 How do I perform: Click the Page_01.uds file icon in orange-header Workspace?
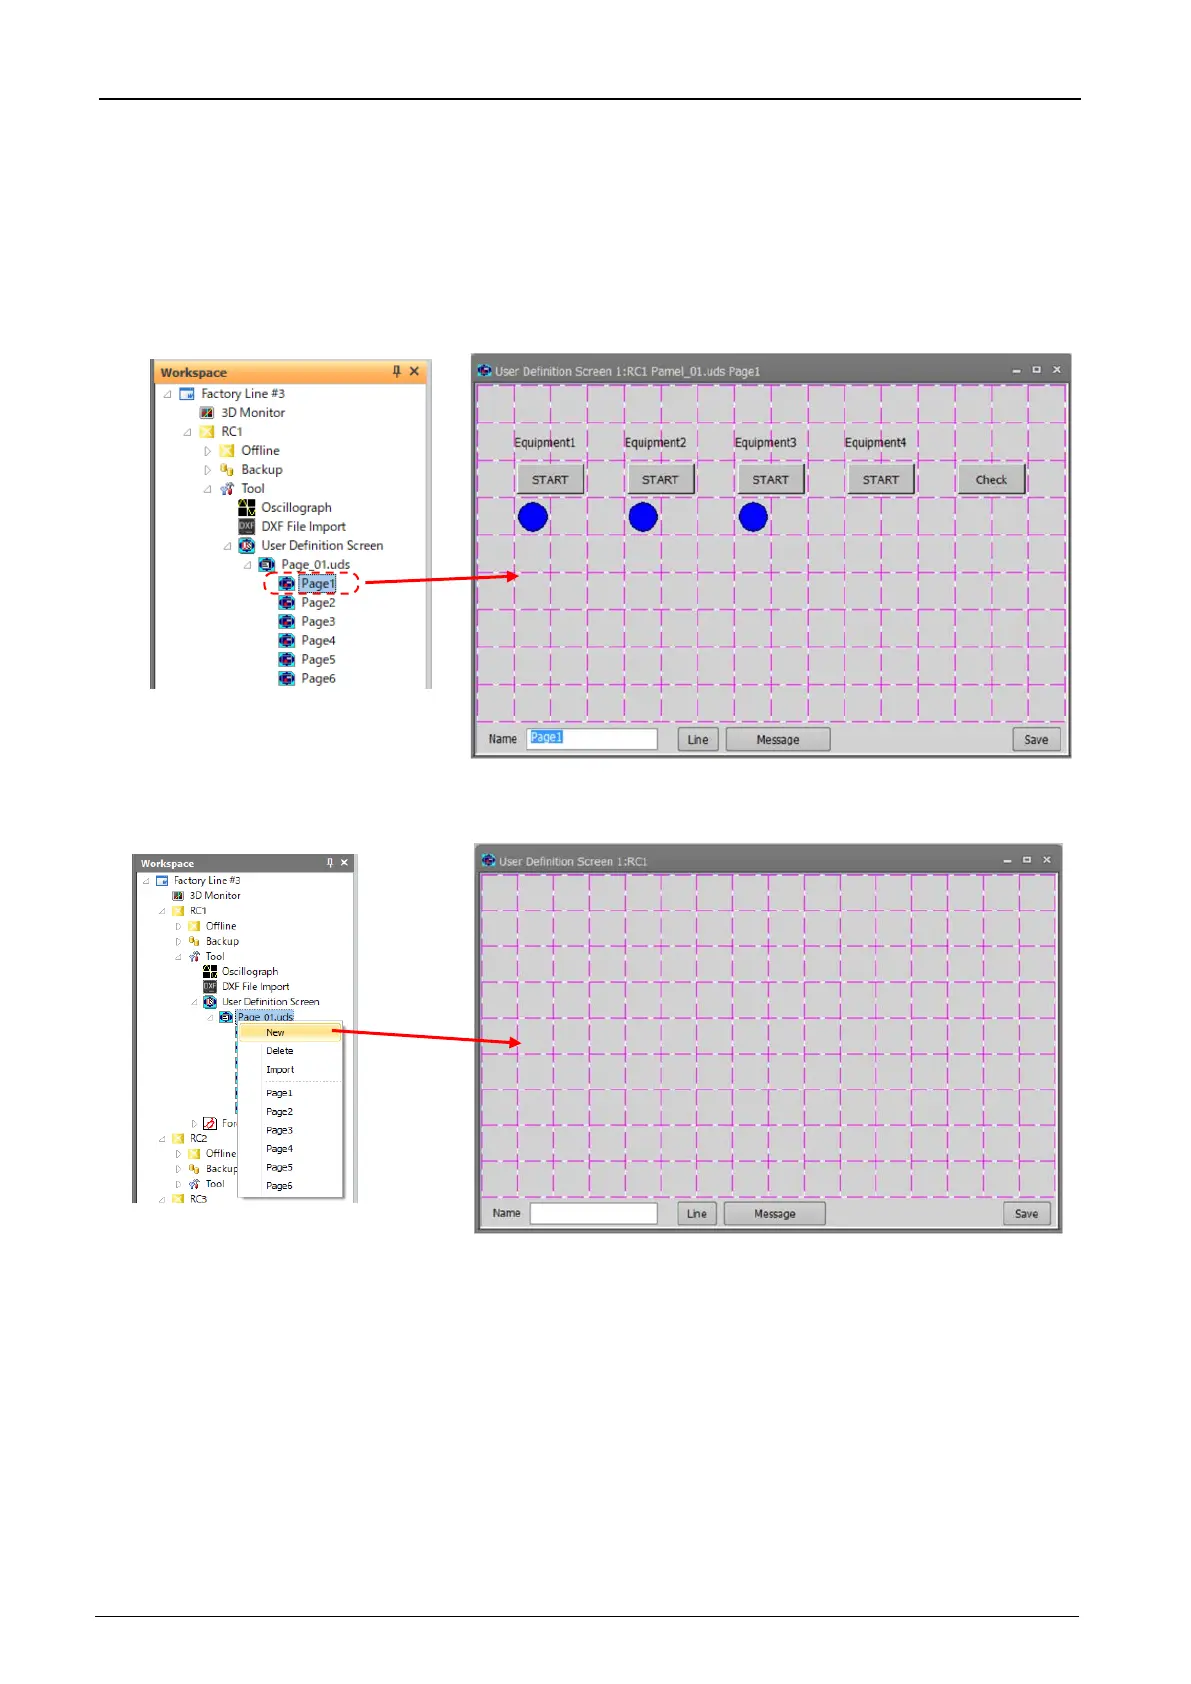(x=266, y=565)
